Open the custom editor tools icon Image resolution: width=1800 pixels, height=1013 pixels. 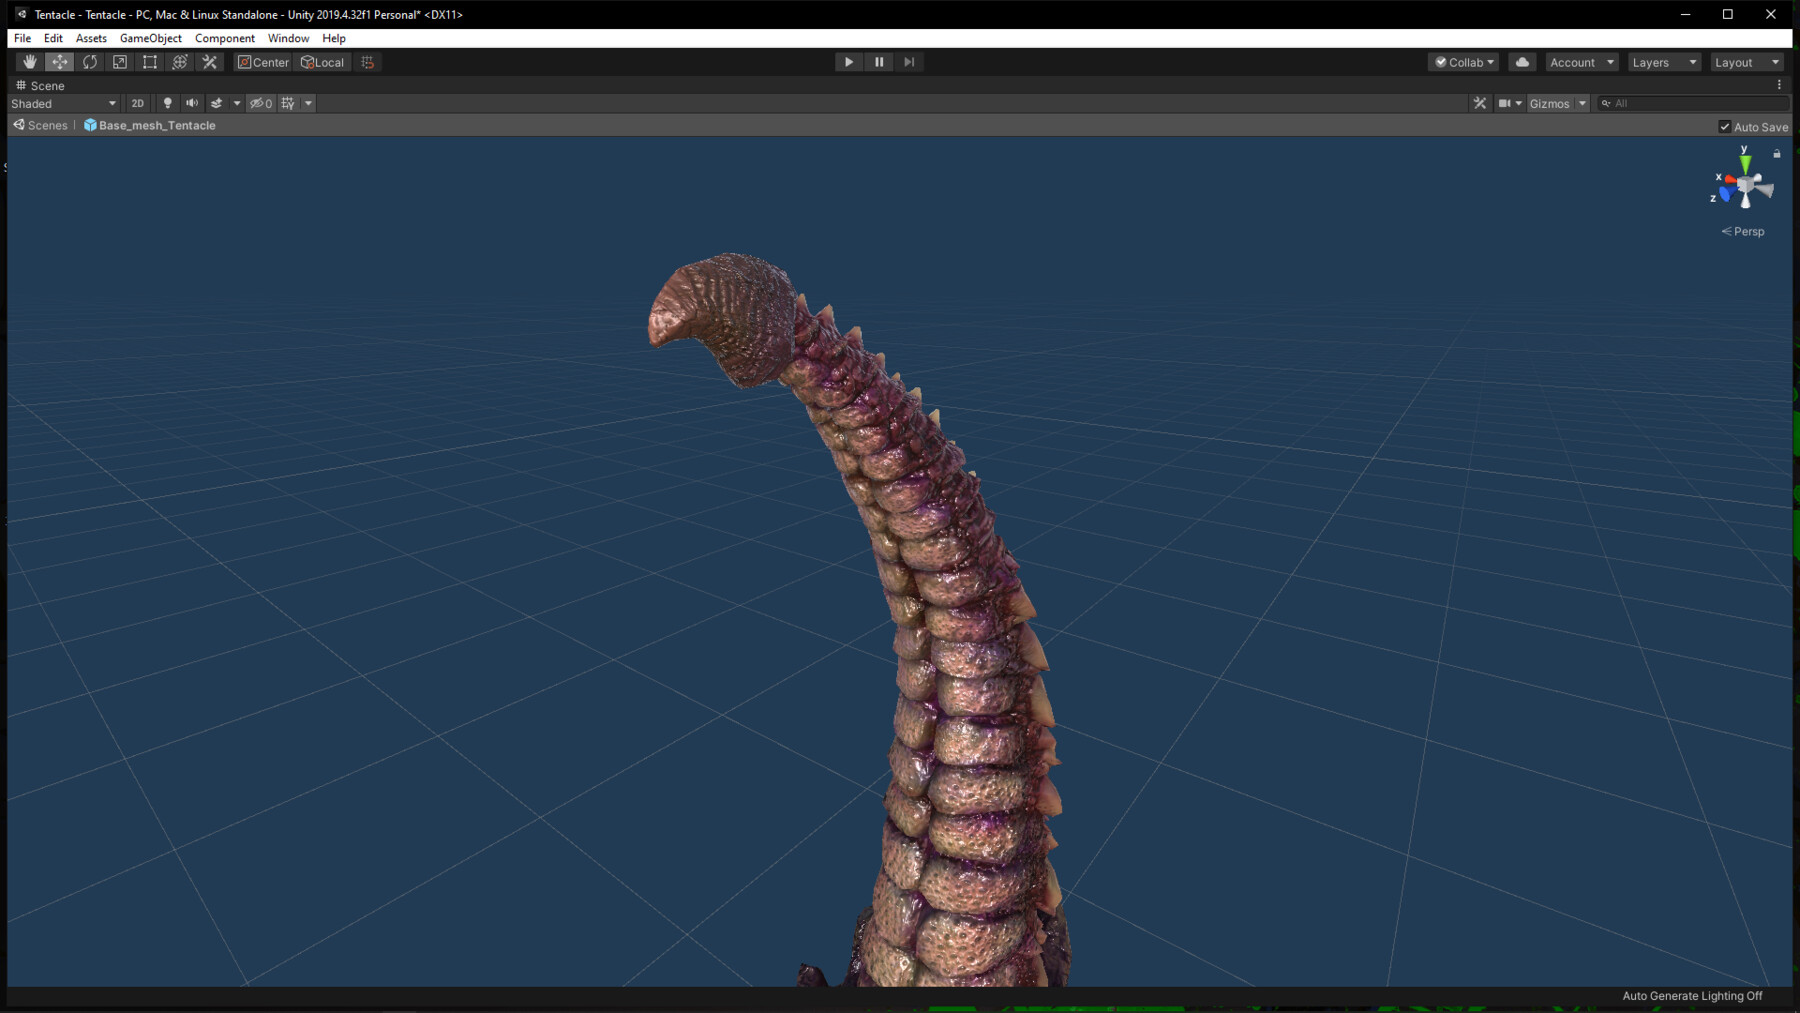[x=210, y=62]
